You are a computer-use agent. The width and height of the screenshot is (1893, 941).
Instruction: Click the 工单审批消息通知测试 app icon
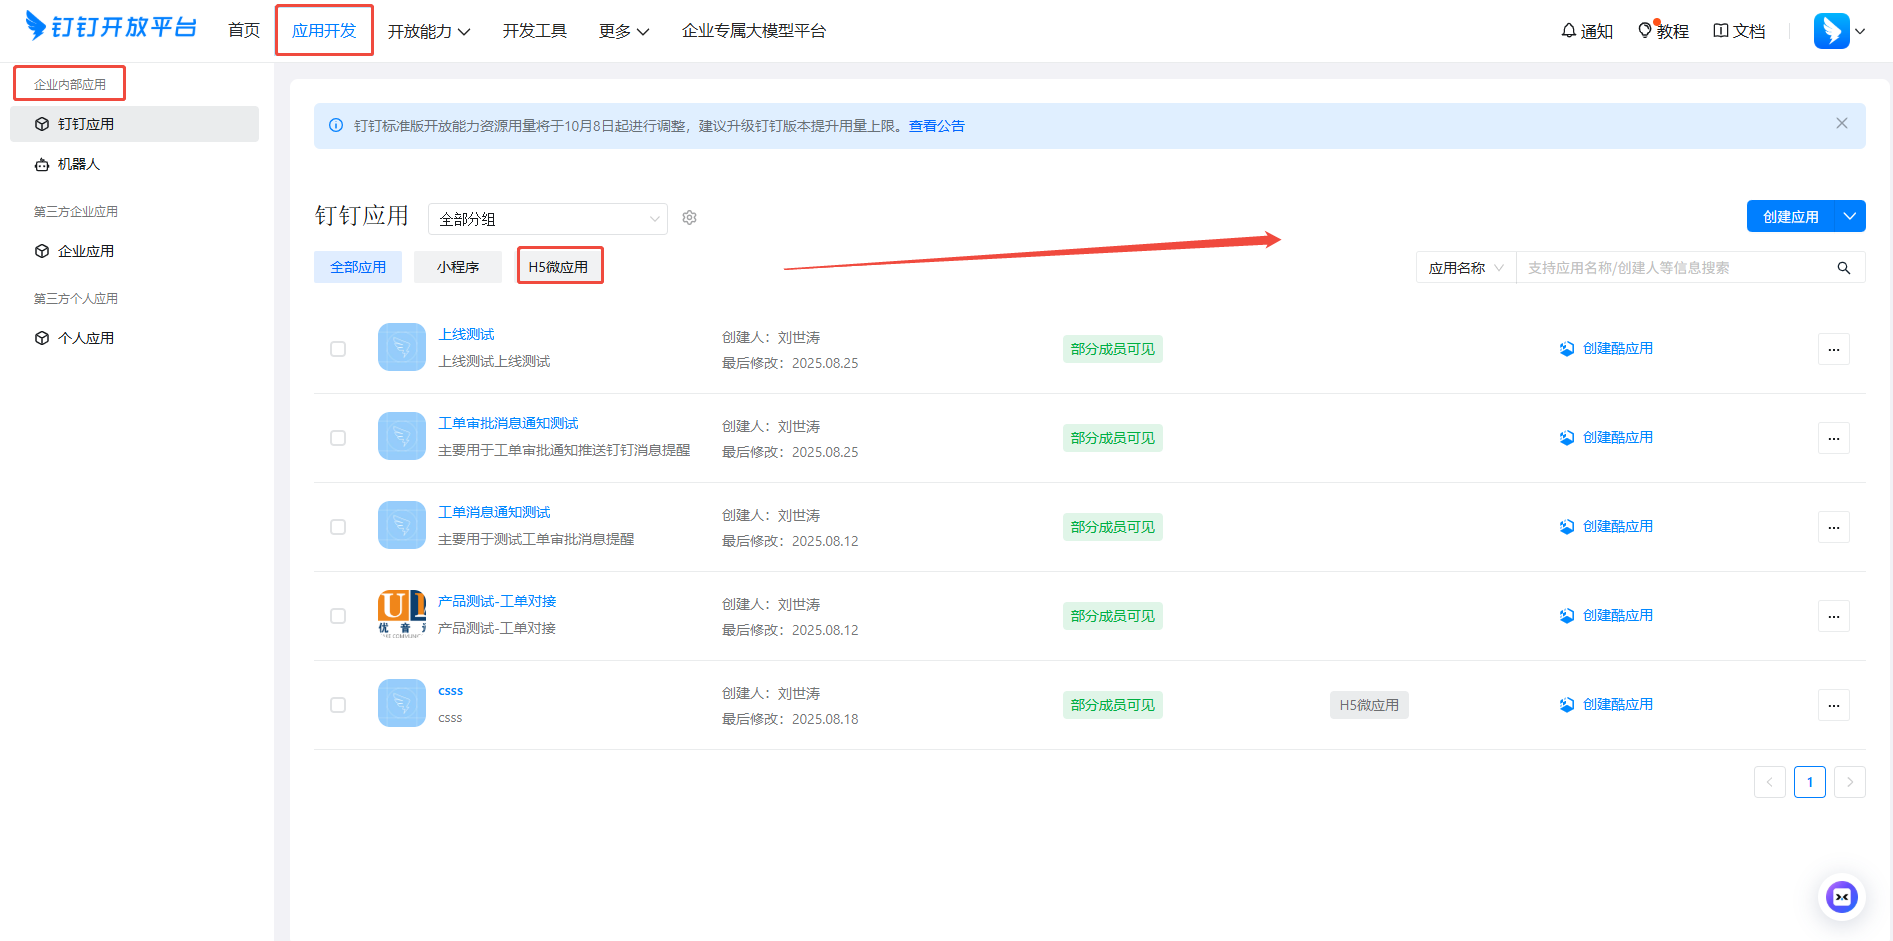click(402, 436)
